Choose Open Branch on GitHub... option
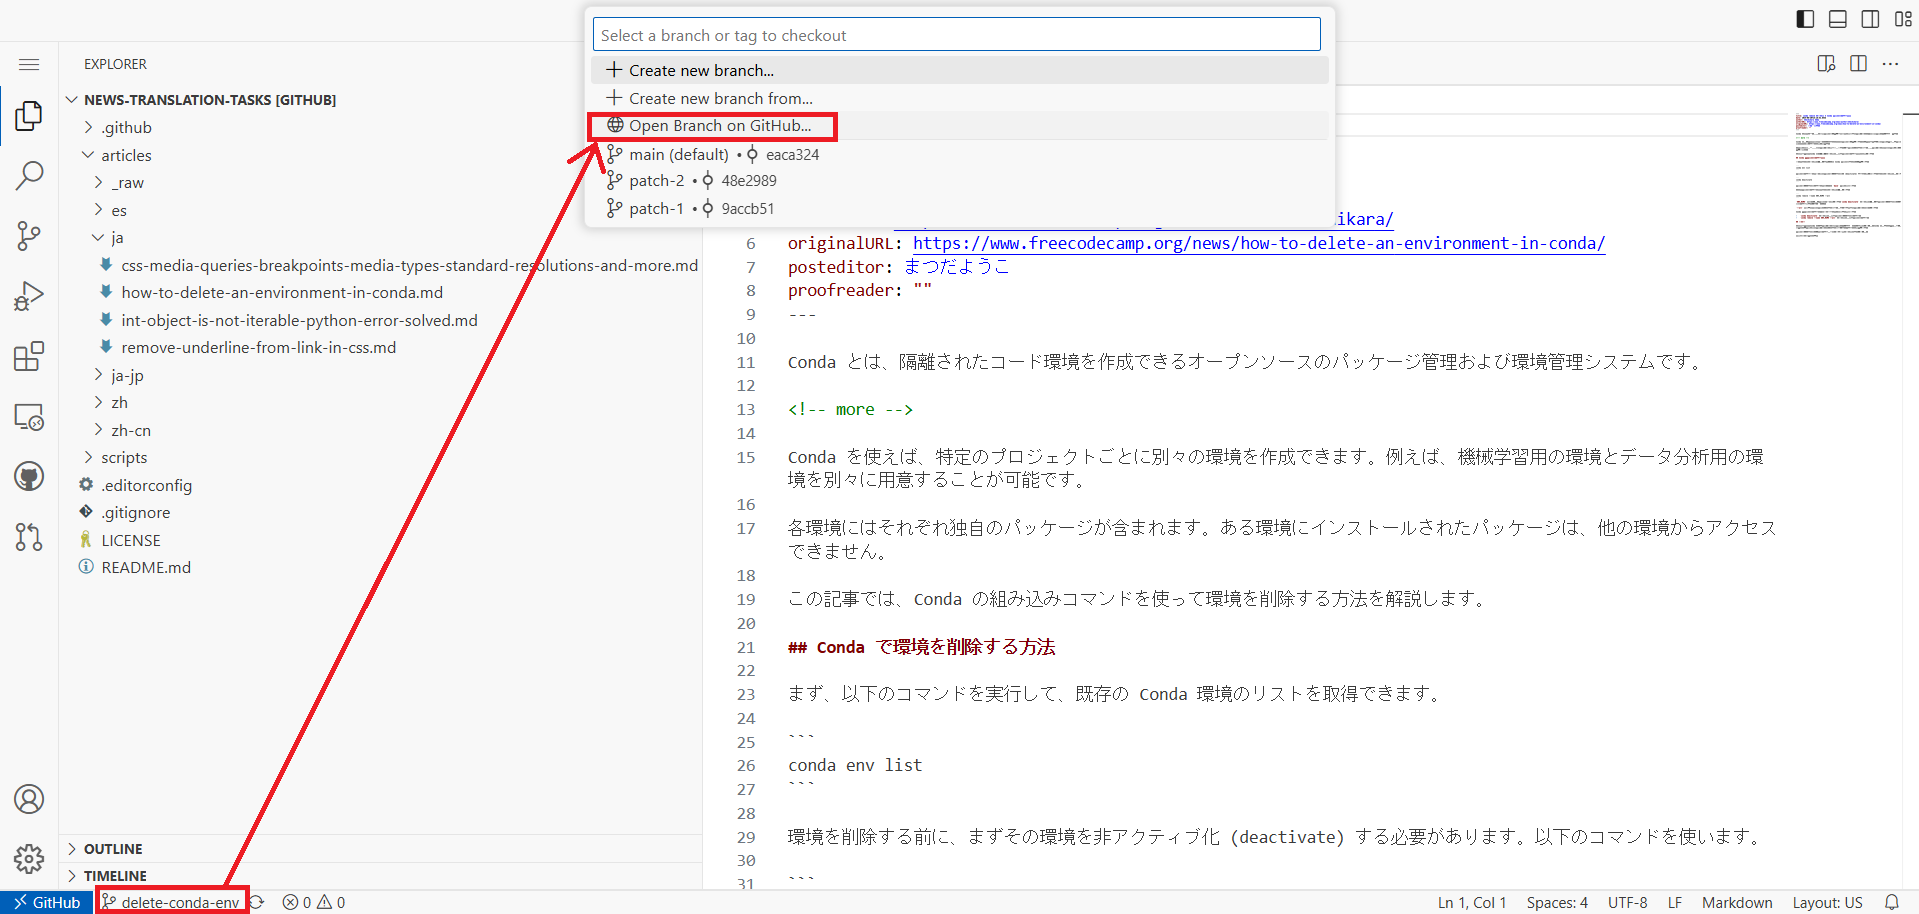Screen dimensions: 1919x914 pyautogui.click(x=960, y=125)
